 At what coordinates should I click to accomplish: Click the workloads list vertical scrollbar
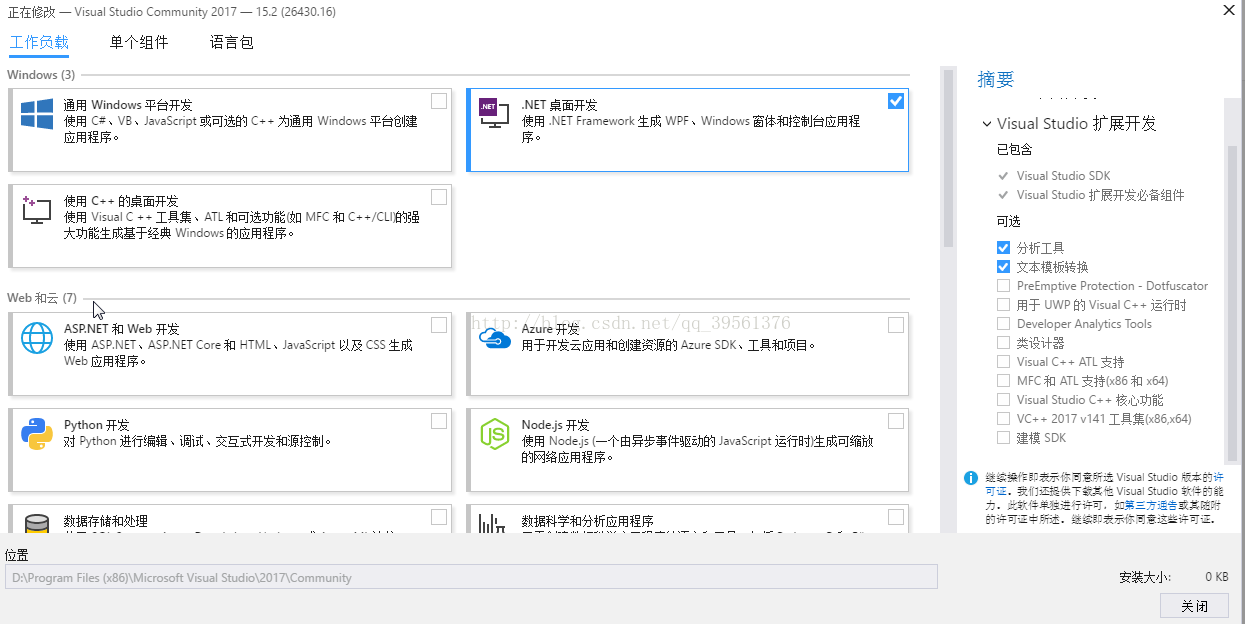click(948, 157)
